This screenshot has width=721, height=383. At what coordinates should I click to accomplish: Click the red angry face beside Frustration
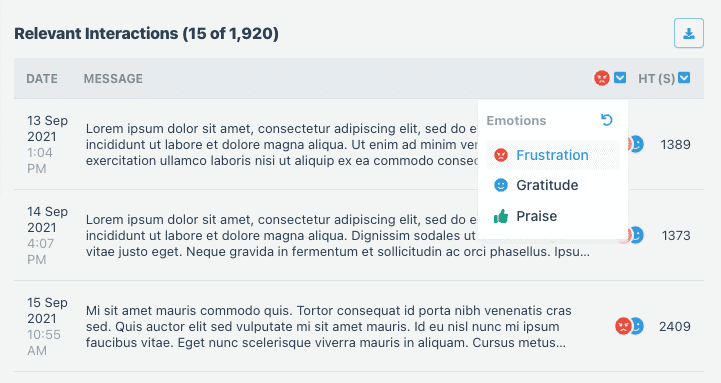pyautogui.click(x=501, y=155)
